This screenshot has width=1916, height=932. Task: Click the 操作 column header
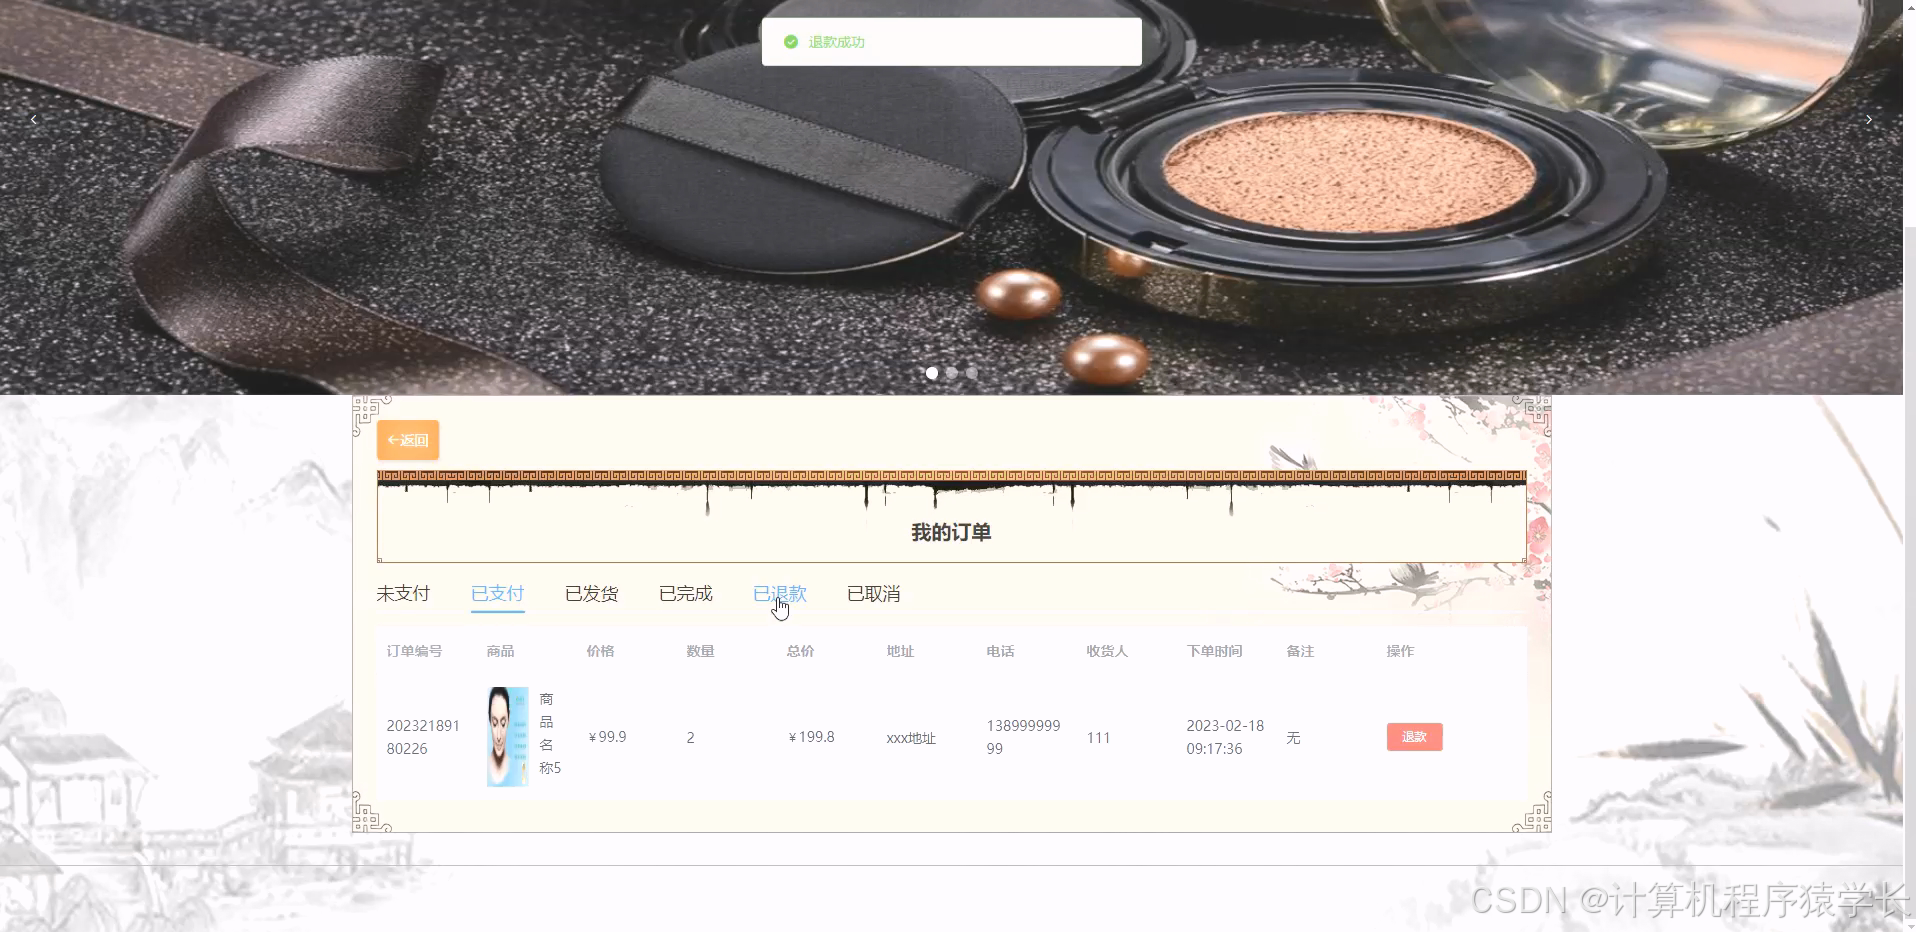tap(1401, 651)
